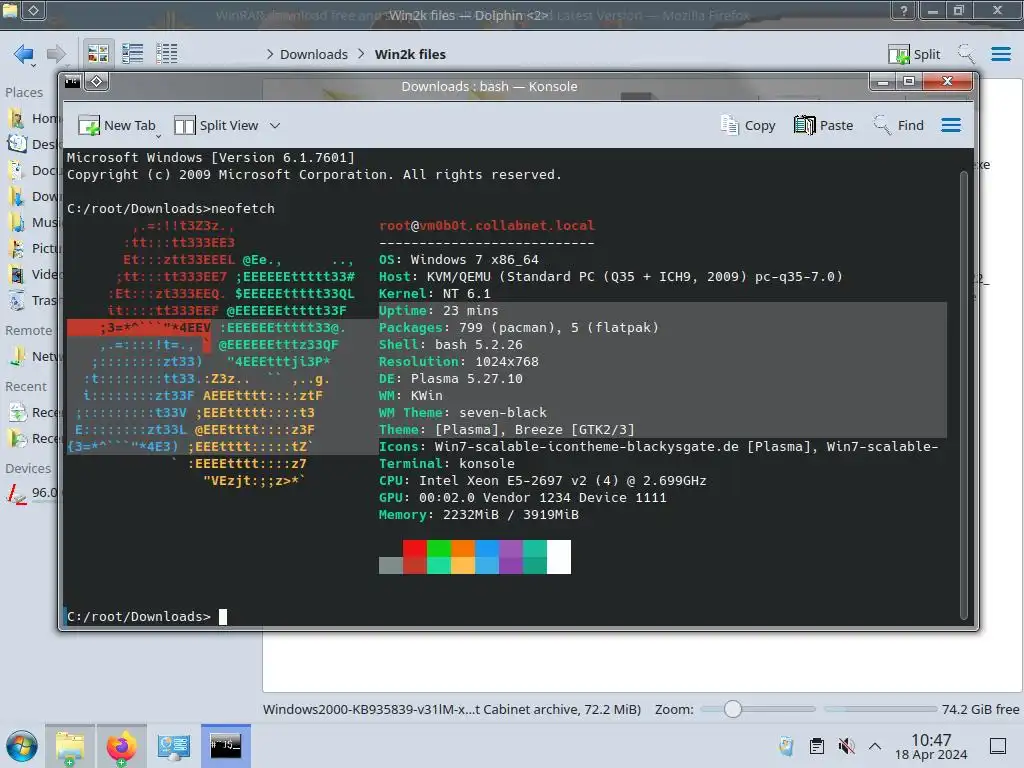Open Pictures in Places panel

point(33,249)
